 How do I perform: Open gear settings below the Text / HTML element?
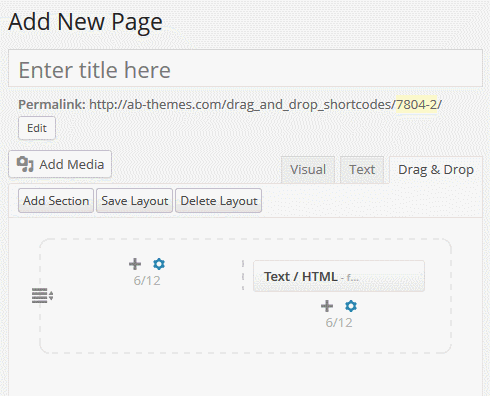(x=351, y=306)
